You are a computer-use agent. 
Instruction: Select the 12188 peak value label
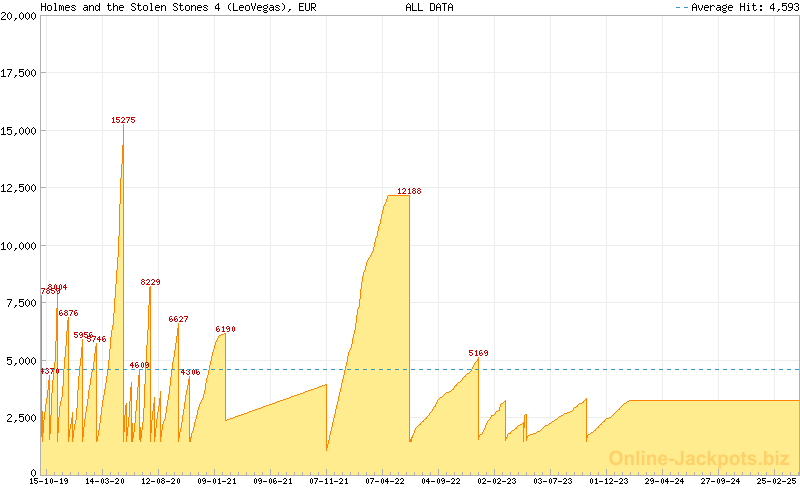[409, 191]
